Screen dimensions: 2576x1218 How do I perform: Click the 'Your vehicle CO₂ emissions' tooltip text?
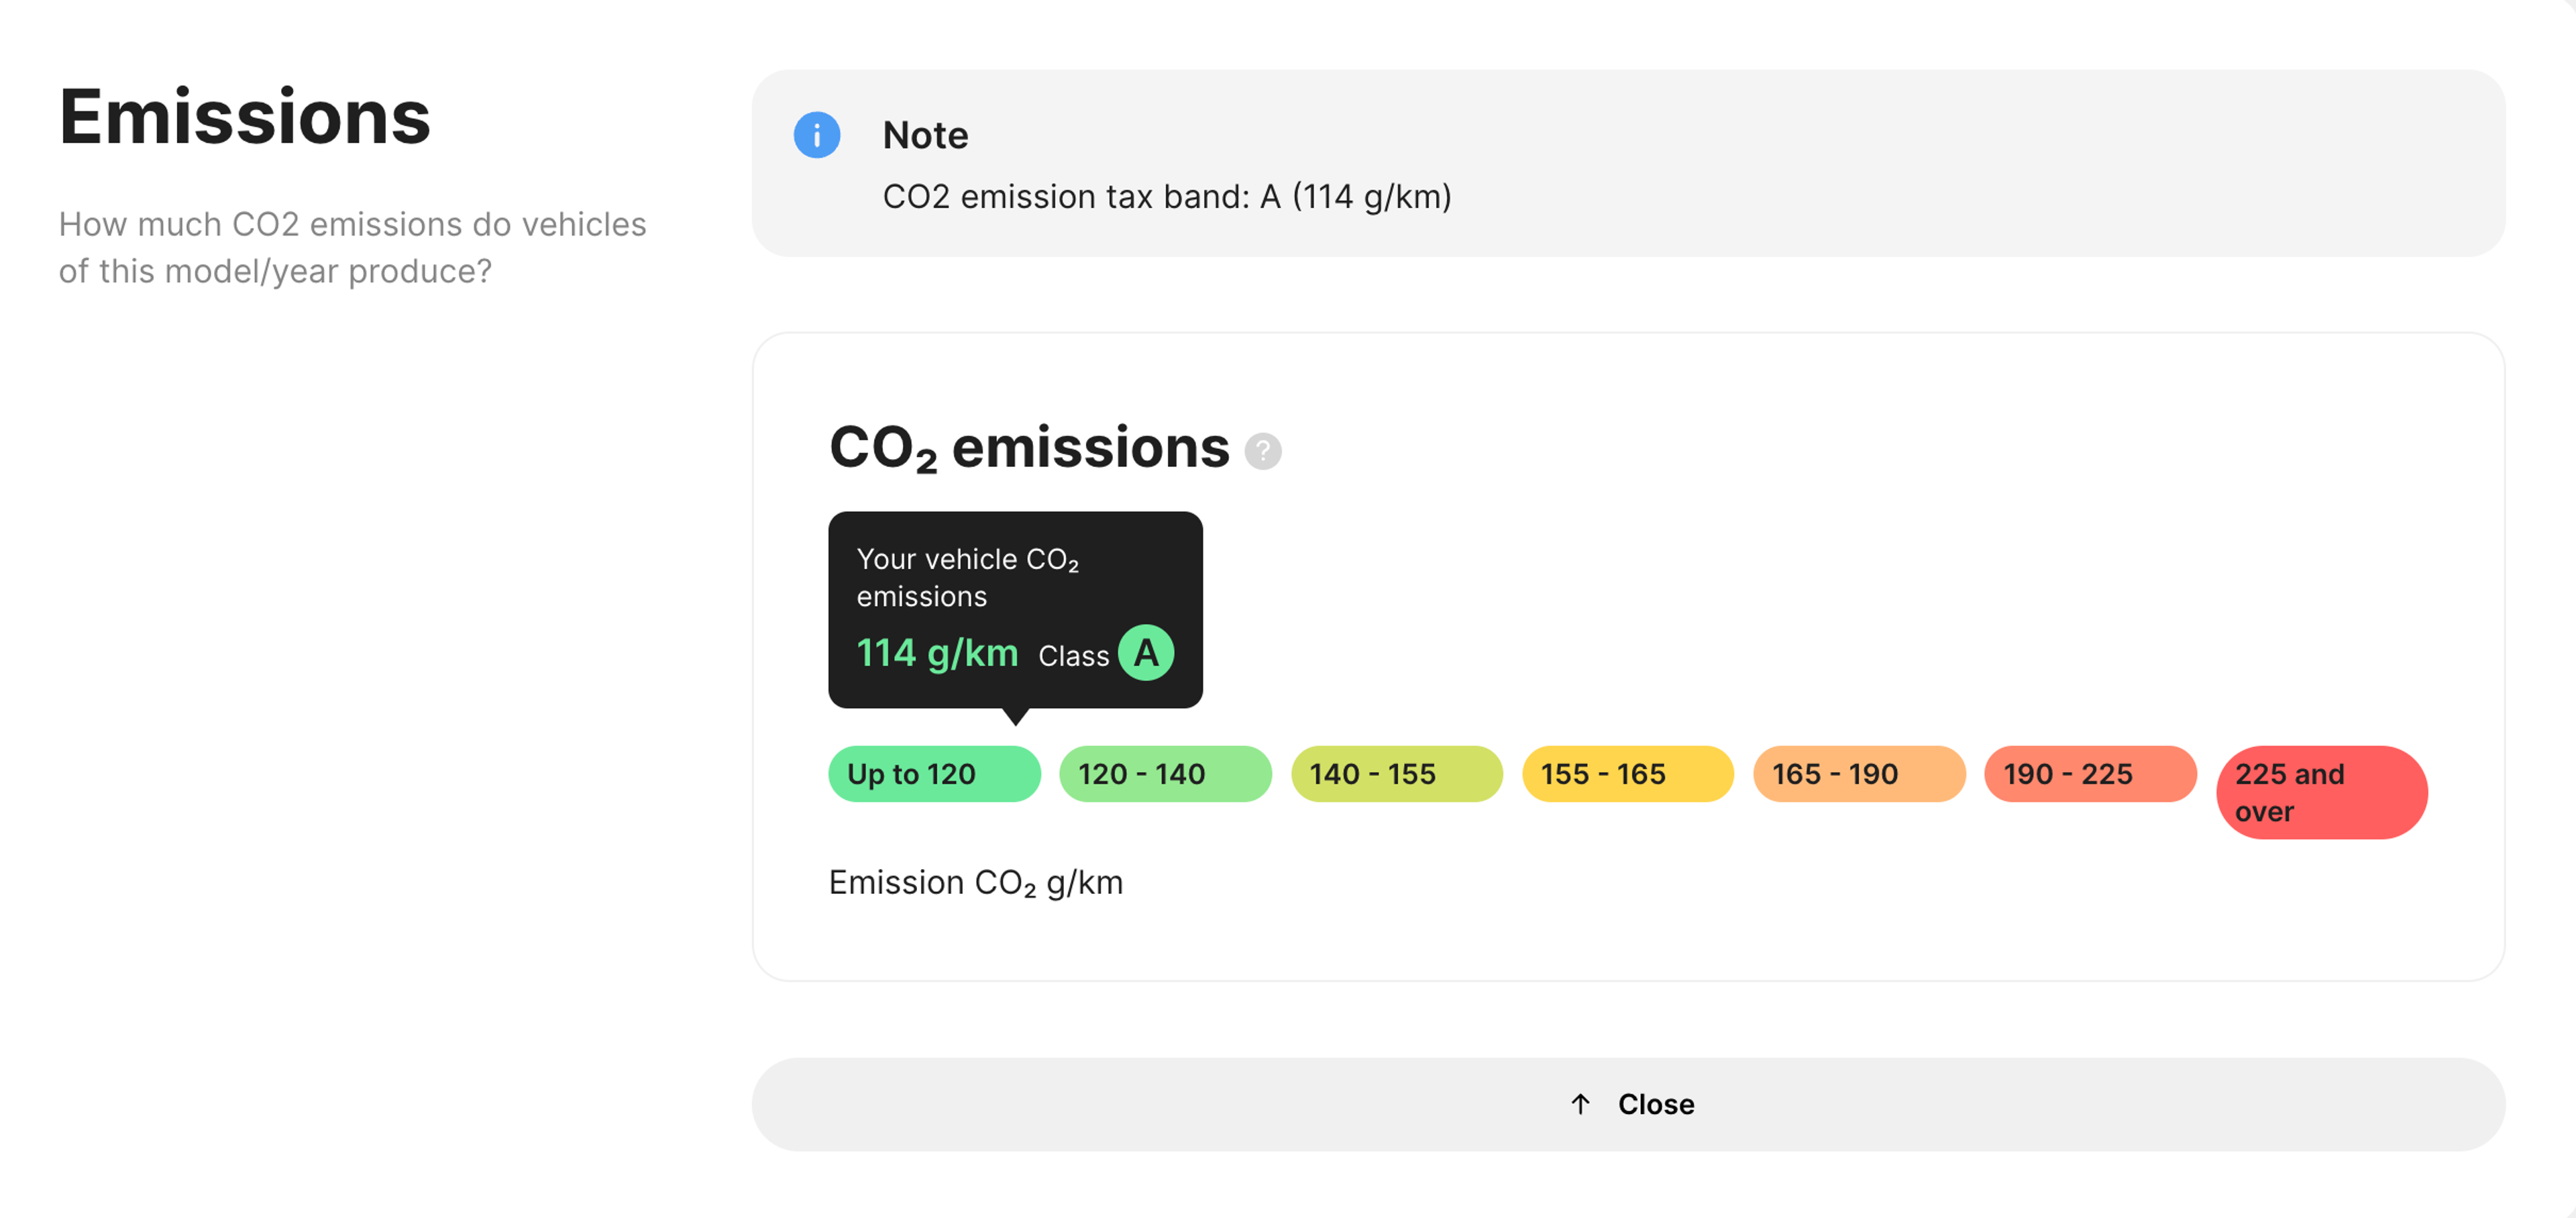966,577
